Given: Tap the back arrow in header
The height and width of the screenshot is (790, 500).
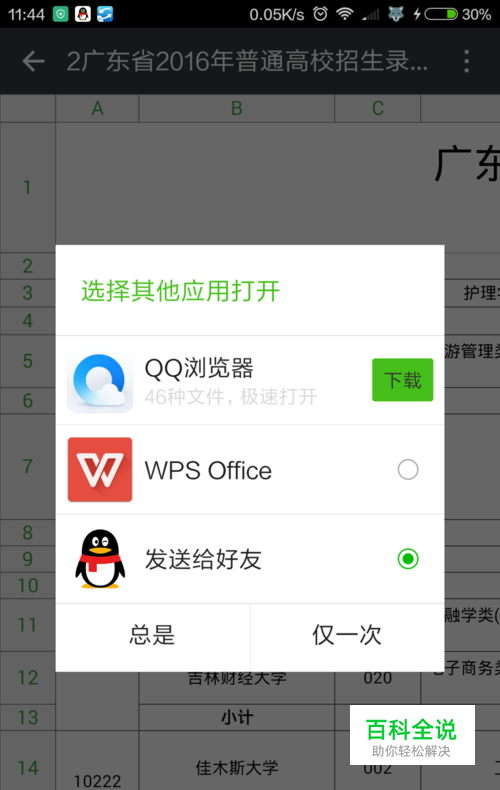Looking at the screenshot, I should (x=33, y=61).
